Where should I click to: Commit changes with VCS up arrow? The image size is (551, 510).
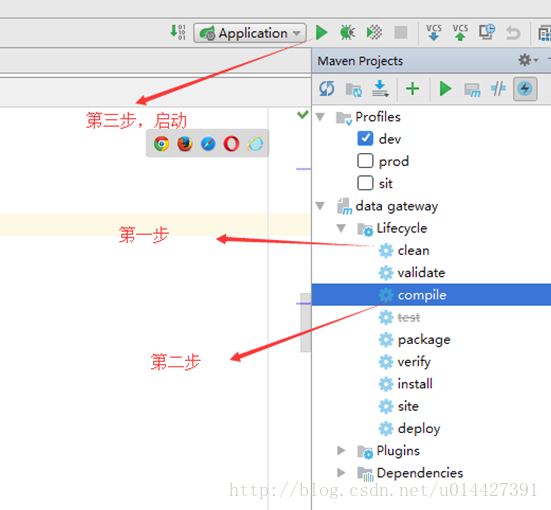[x=460, y=32]
